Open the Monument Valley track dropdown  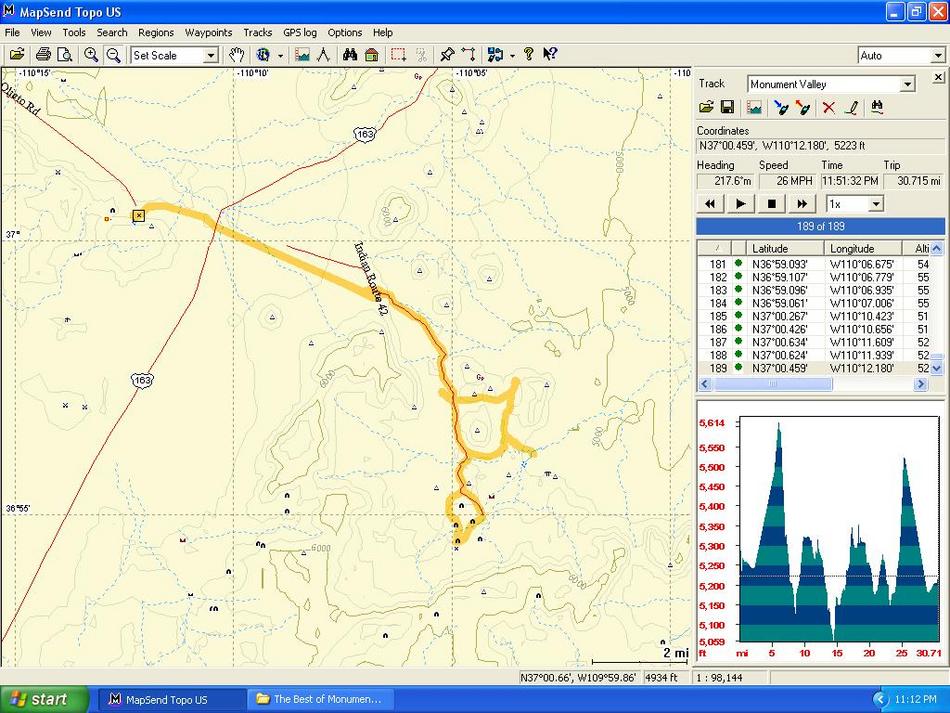click(x=907, y=84)
